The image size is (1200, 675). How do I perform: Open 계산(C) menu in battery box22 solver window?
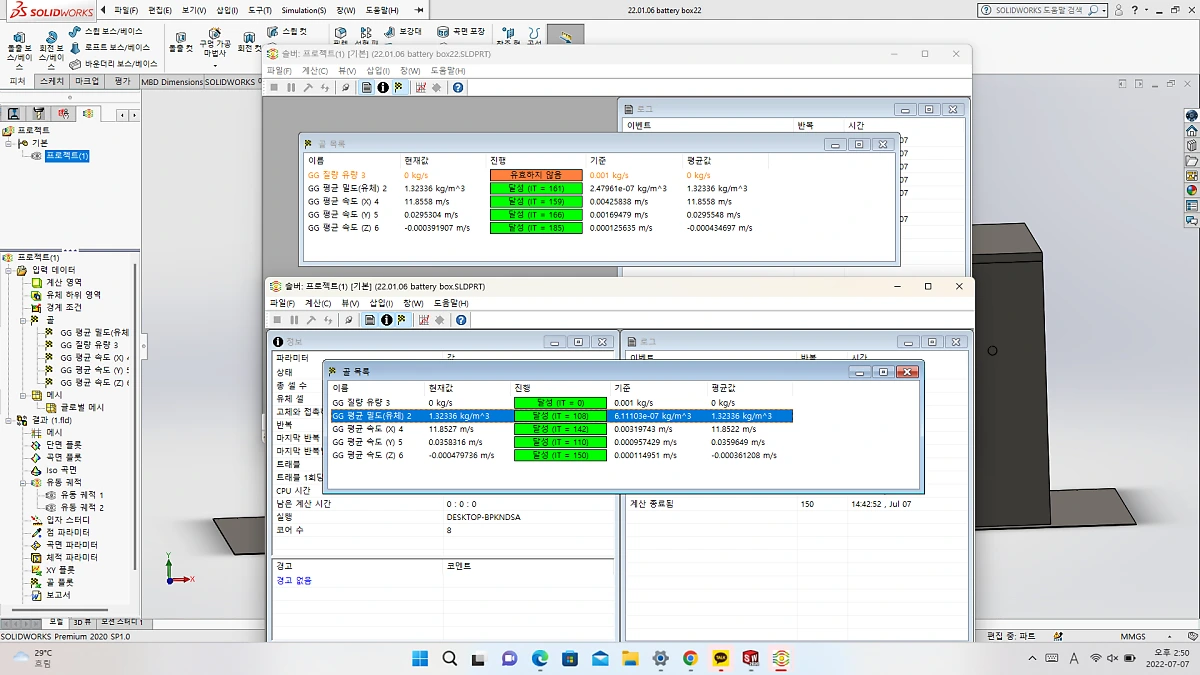coord(315,71)
